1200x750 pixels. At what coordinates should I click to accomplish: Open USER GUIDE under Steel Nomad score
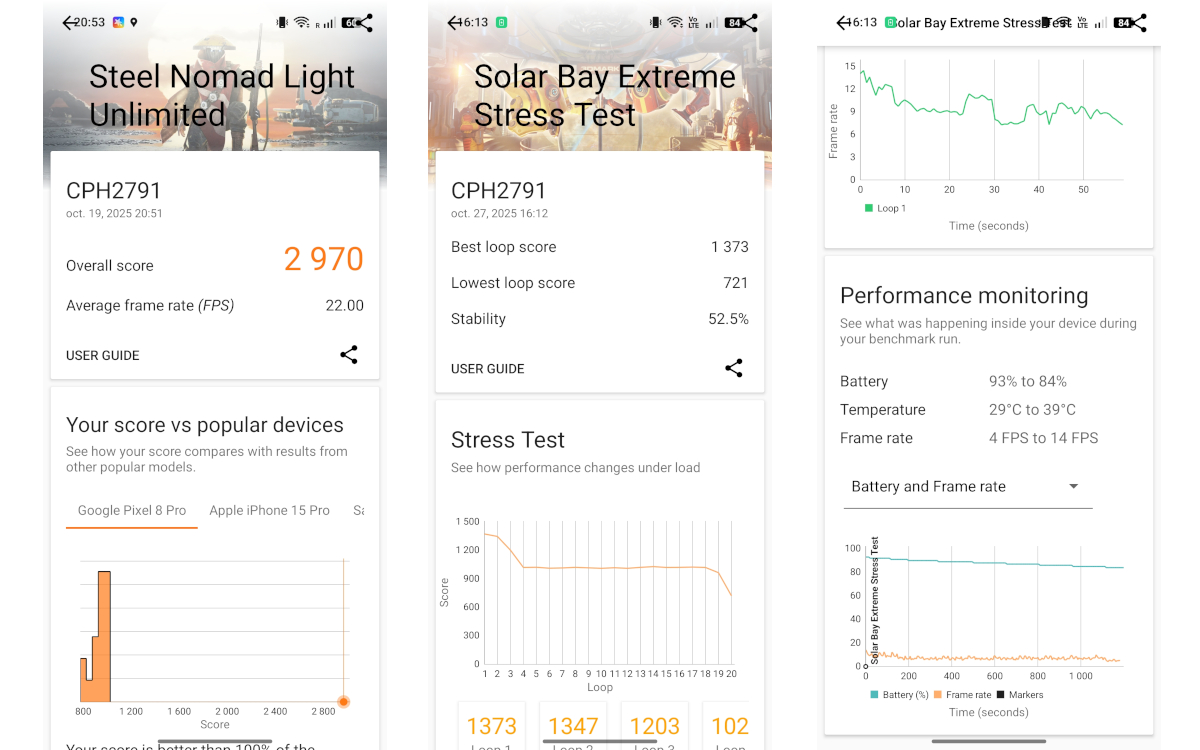(x=103, y=355)
